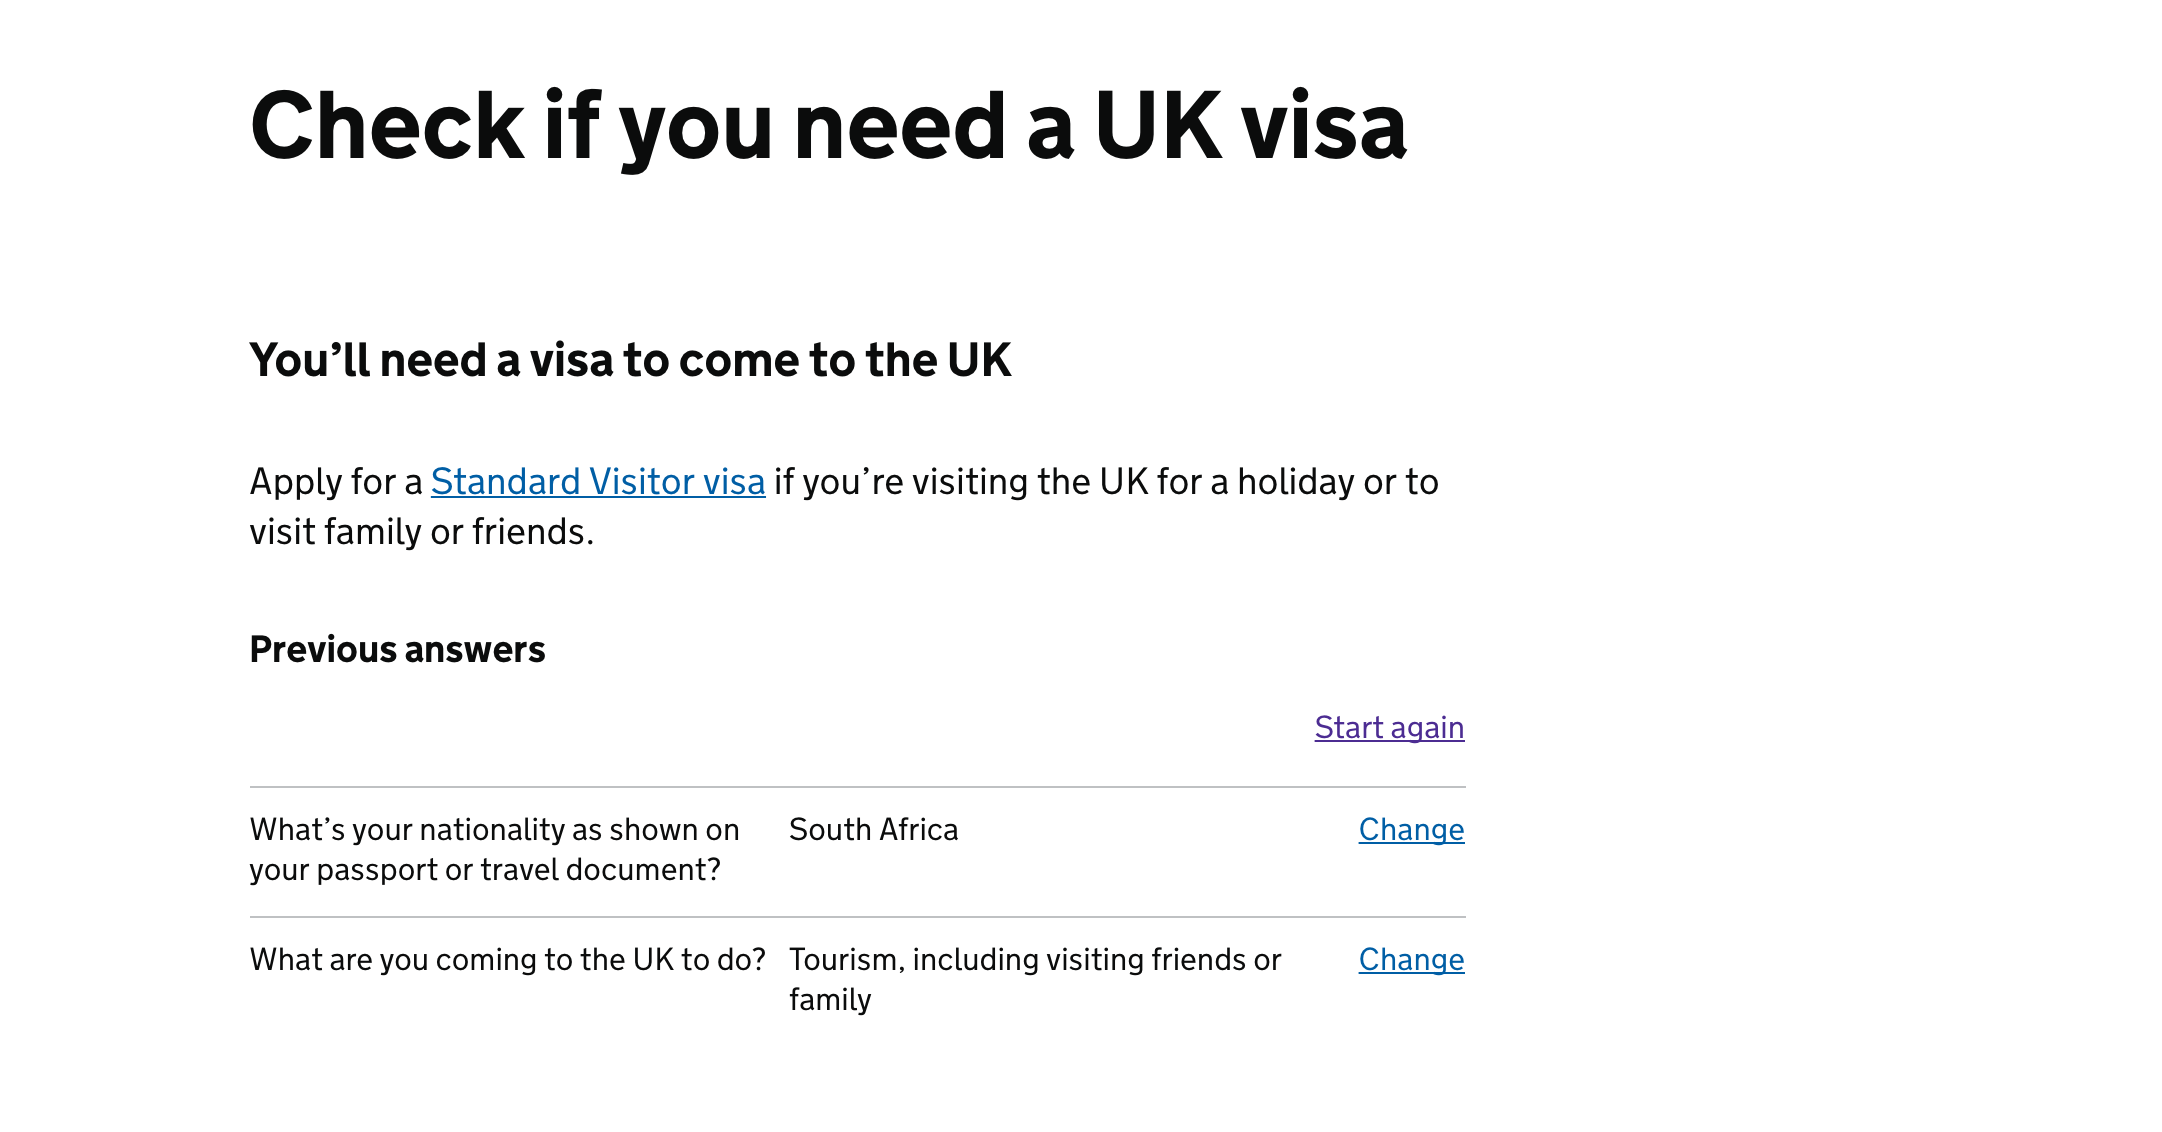Click the Check if you need a UK visa heading
Image resolution: width=2162 pixels, height=1132 pixels.
pyautogui.click(x=828, y=127)
